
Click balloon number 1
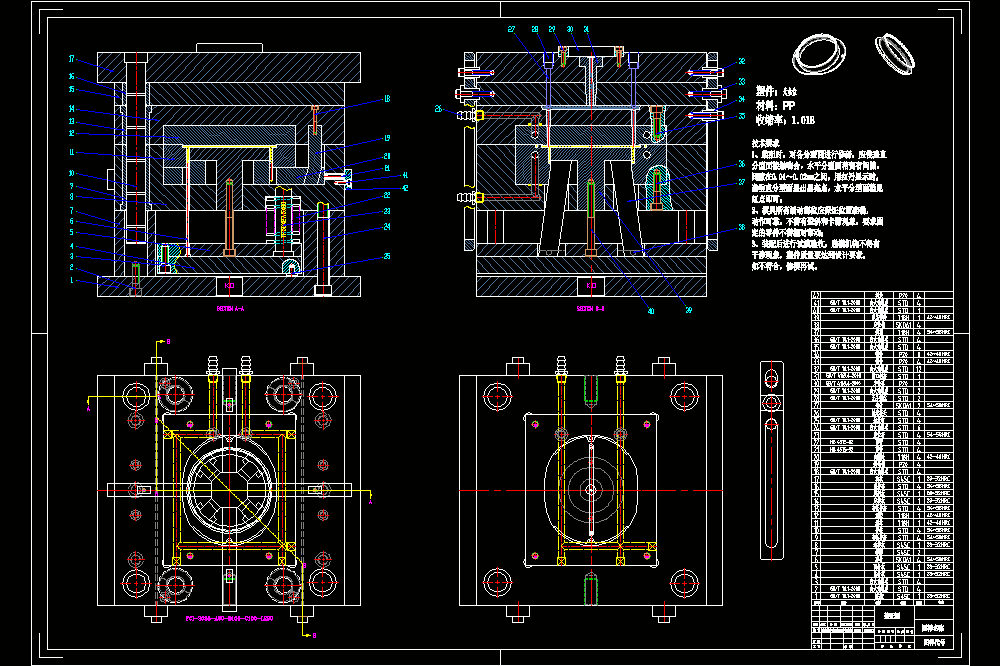tap(72, 280)
